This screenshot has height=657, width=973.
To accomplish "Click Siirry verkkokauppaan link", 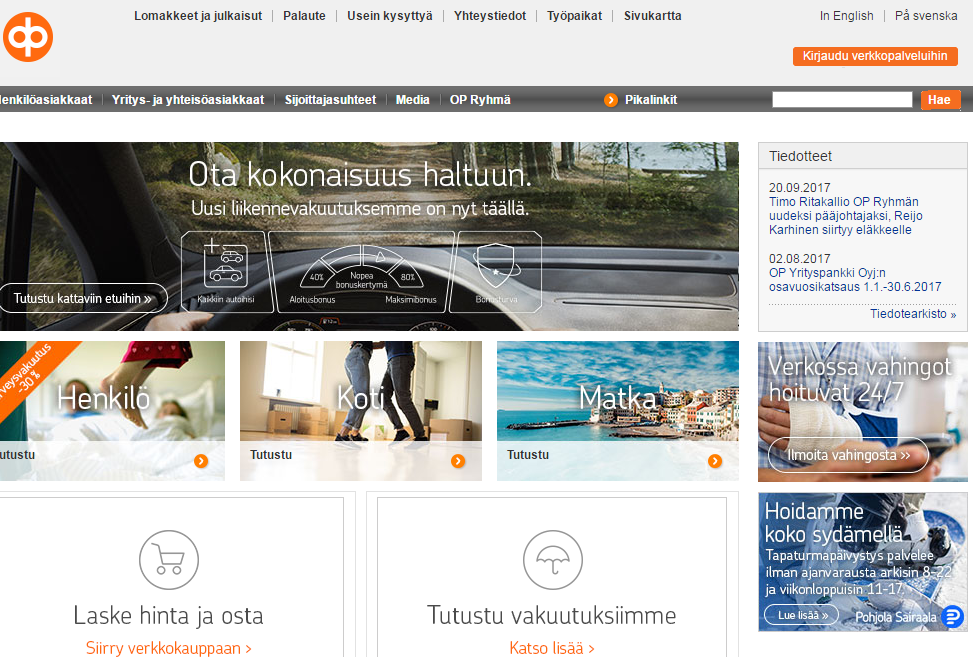I will (x=169, y=648).
